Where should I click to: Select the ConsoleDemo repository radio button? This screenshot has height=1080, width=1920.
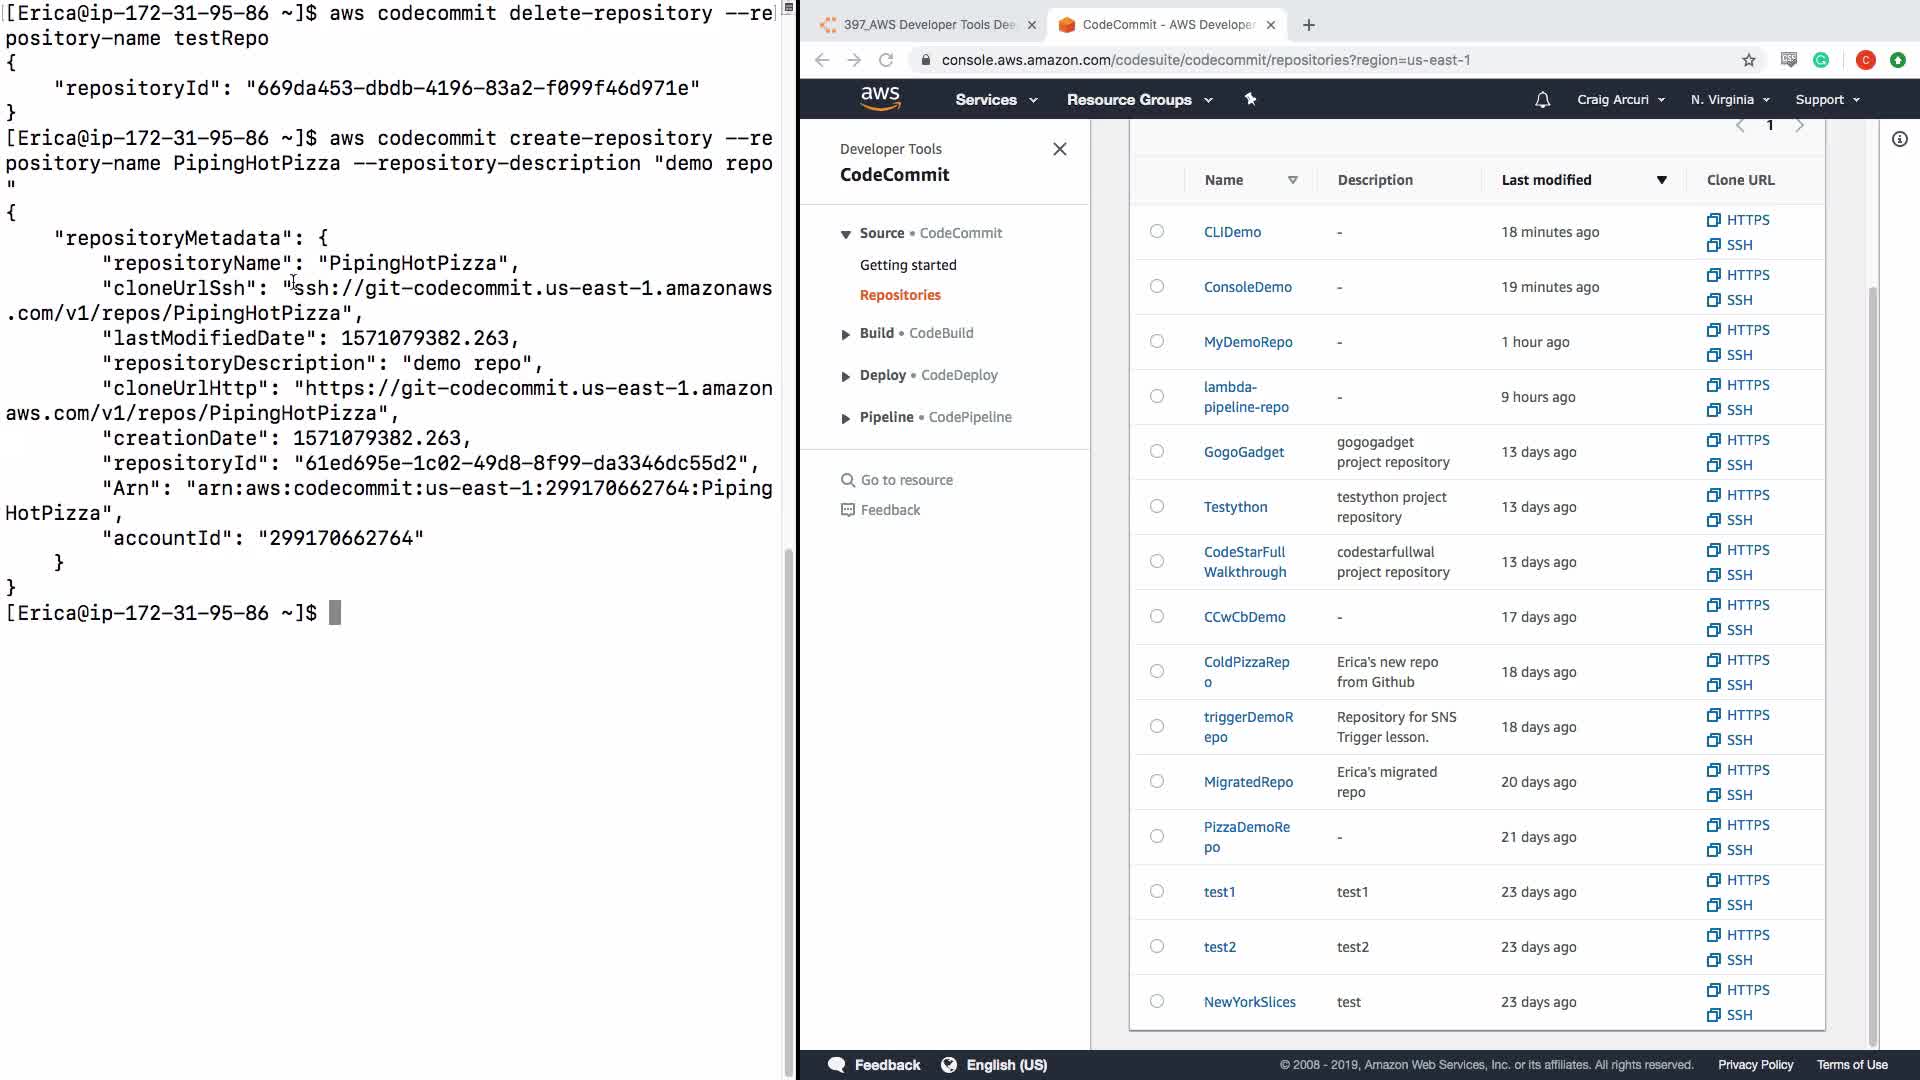click(1157, 286)
